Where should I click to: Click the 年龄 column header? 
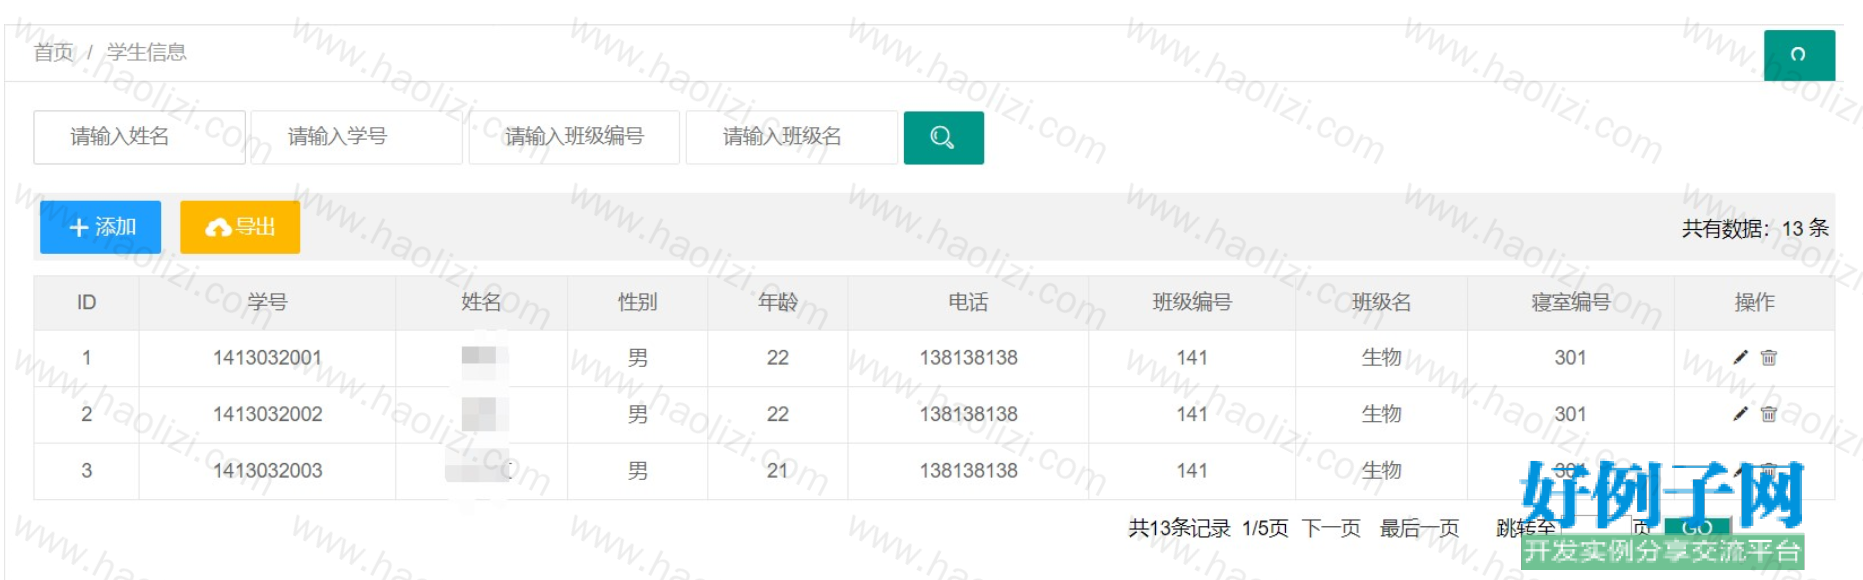click(778, 303)
